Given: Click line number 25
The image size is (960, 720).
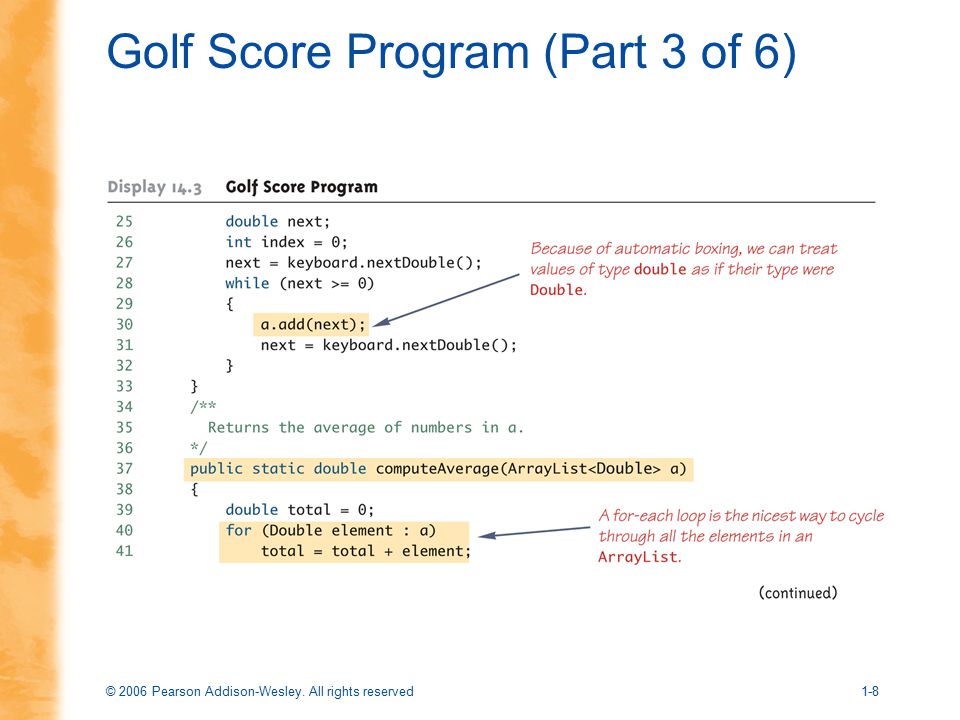Looking at the screenshot, I should [124, 221].
